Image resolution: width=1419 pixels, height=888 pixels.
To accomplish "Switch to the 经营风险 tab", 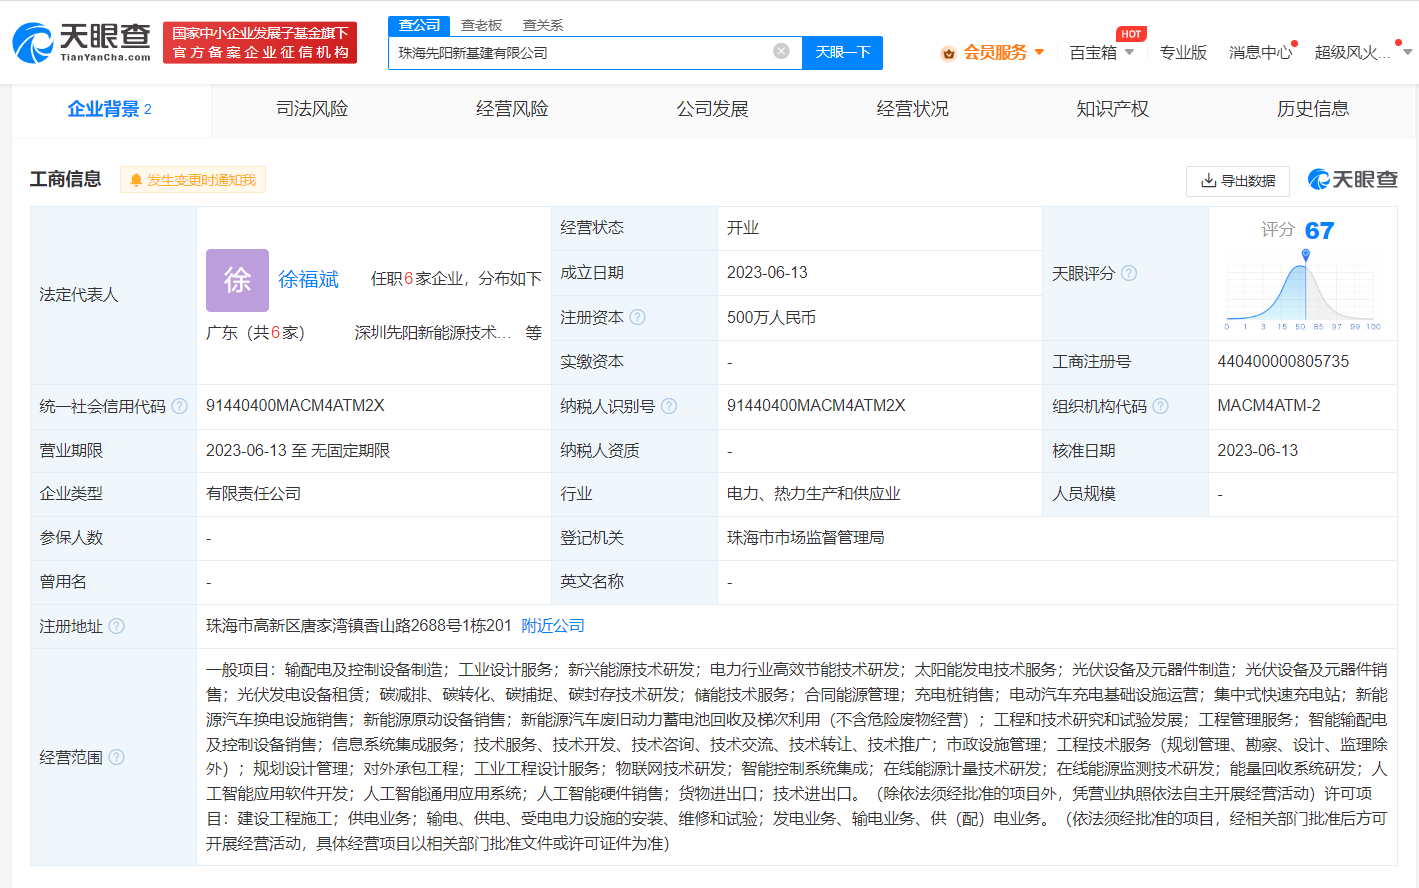I will coord(512,109).
